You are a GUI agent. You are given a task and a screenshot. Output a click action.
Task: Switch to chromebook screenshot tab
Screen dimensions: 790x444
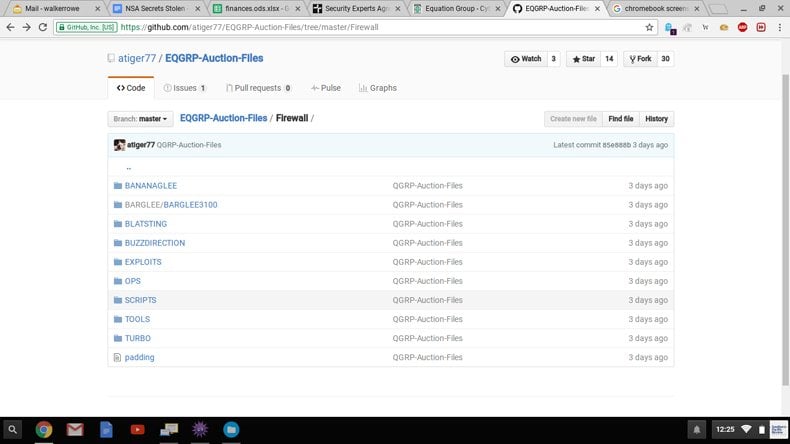(655, 9)
